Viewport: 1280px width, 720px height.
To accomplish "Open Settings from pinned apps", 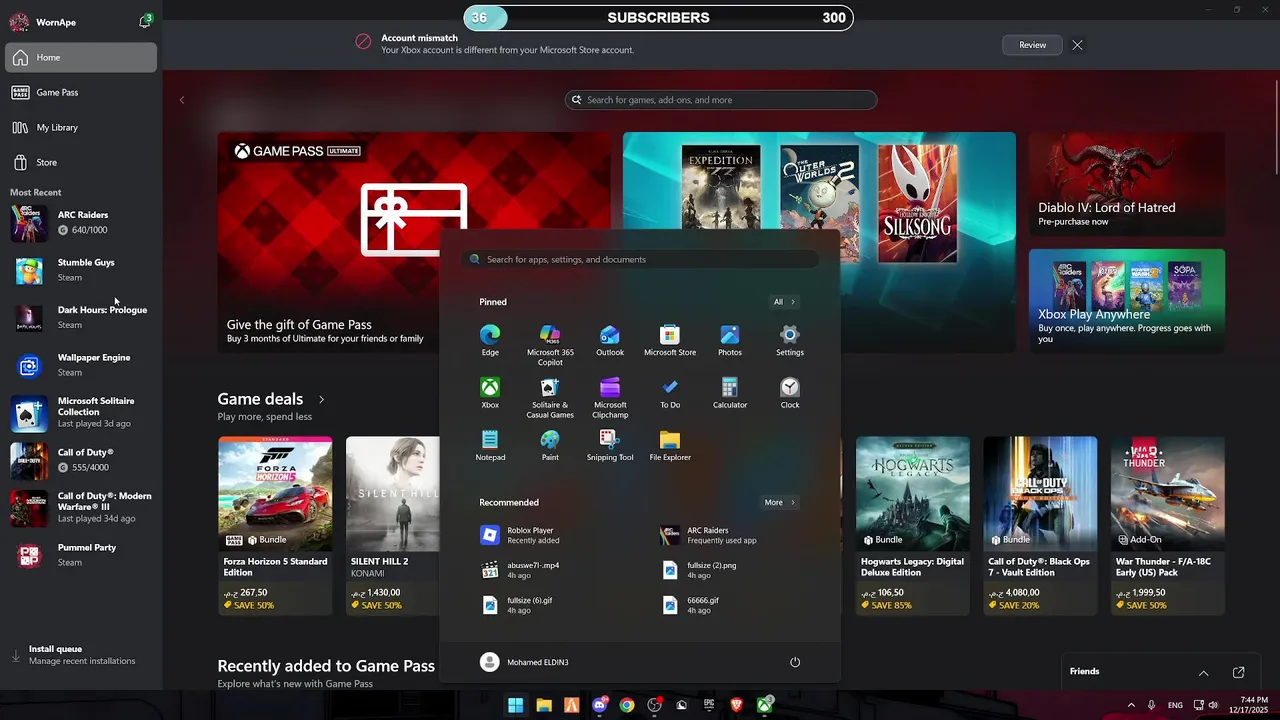I will point(790,340).
